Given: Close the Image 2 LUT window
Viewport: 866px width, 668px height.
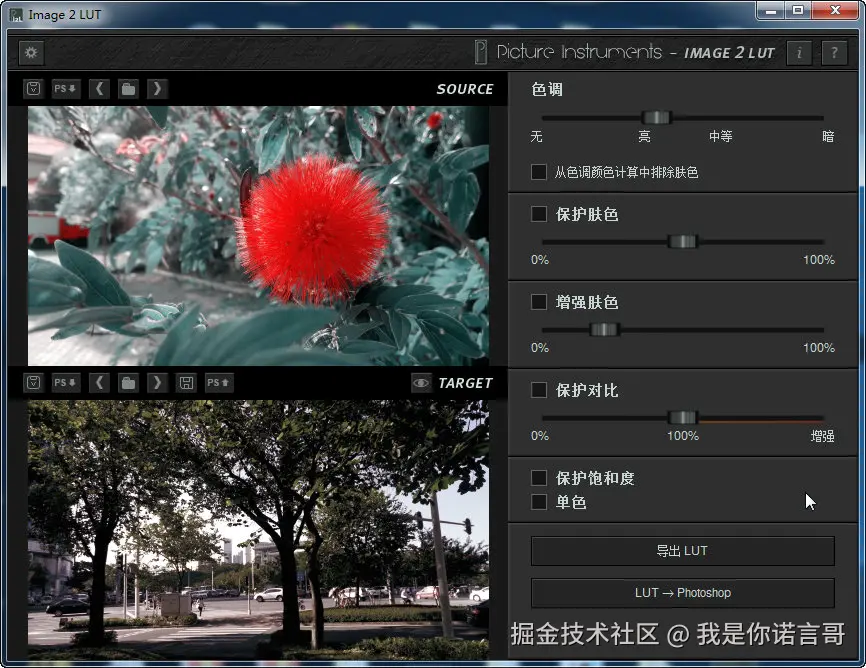Looking at the screenshot, I should click(x=835, y=10).
